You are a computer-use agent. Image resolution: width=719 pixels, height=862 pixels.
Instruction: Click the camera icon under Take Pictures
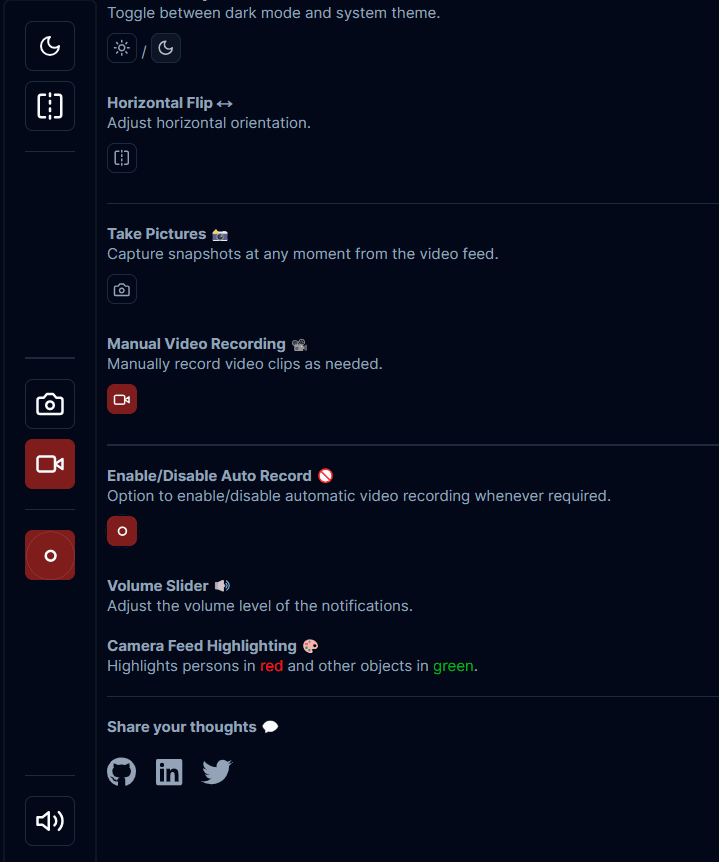click(122, 290)
